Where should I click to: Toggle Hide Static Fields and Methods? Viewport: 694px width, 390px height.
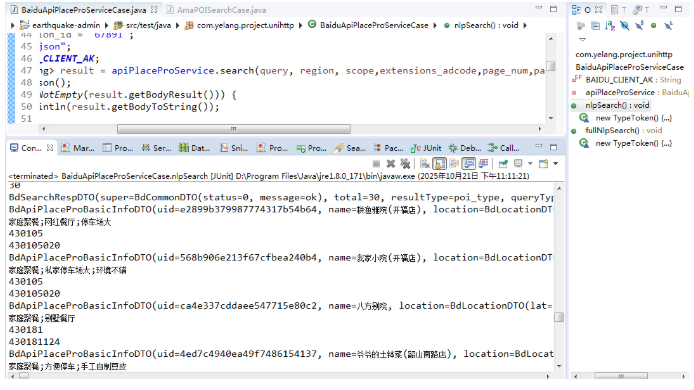[x=639, y=26]
